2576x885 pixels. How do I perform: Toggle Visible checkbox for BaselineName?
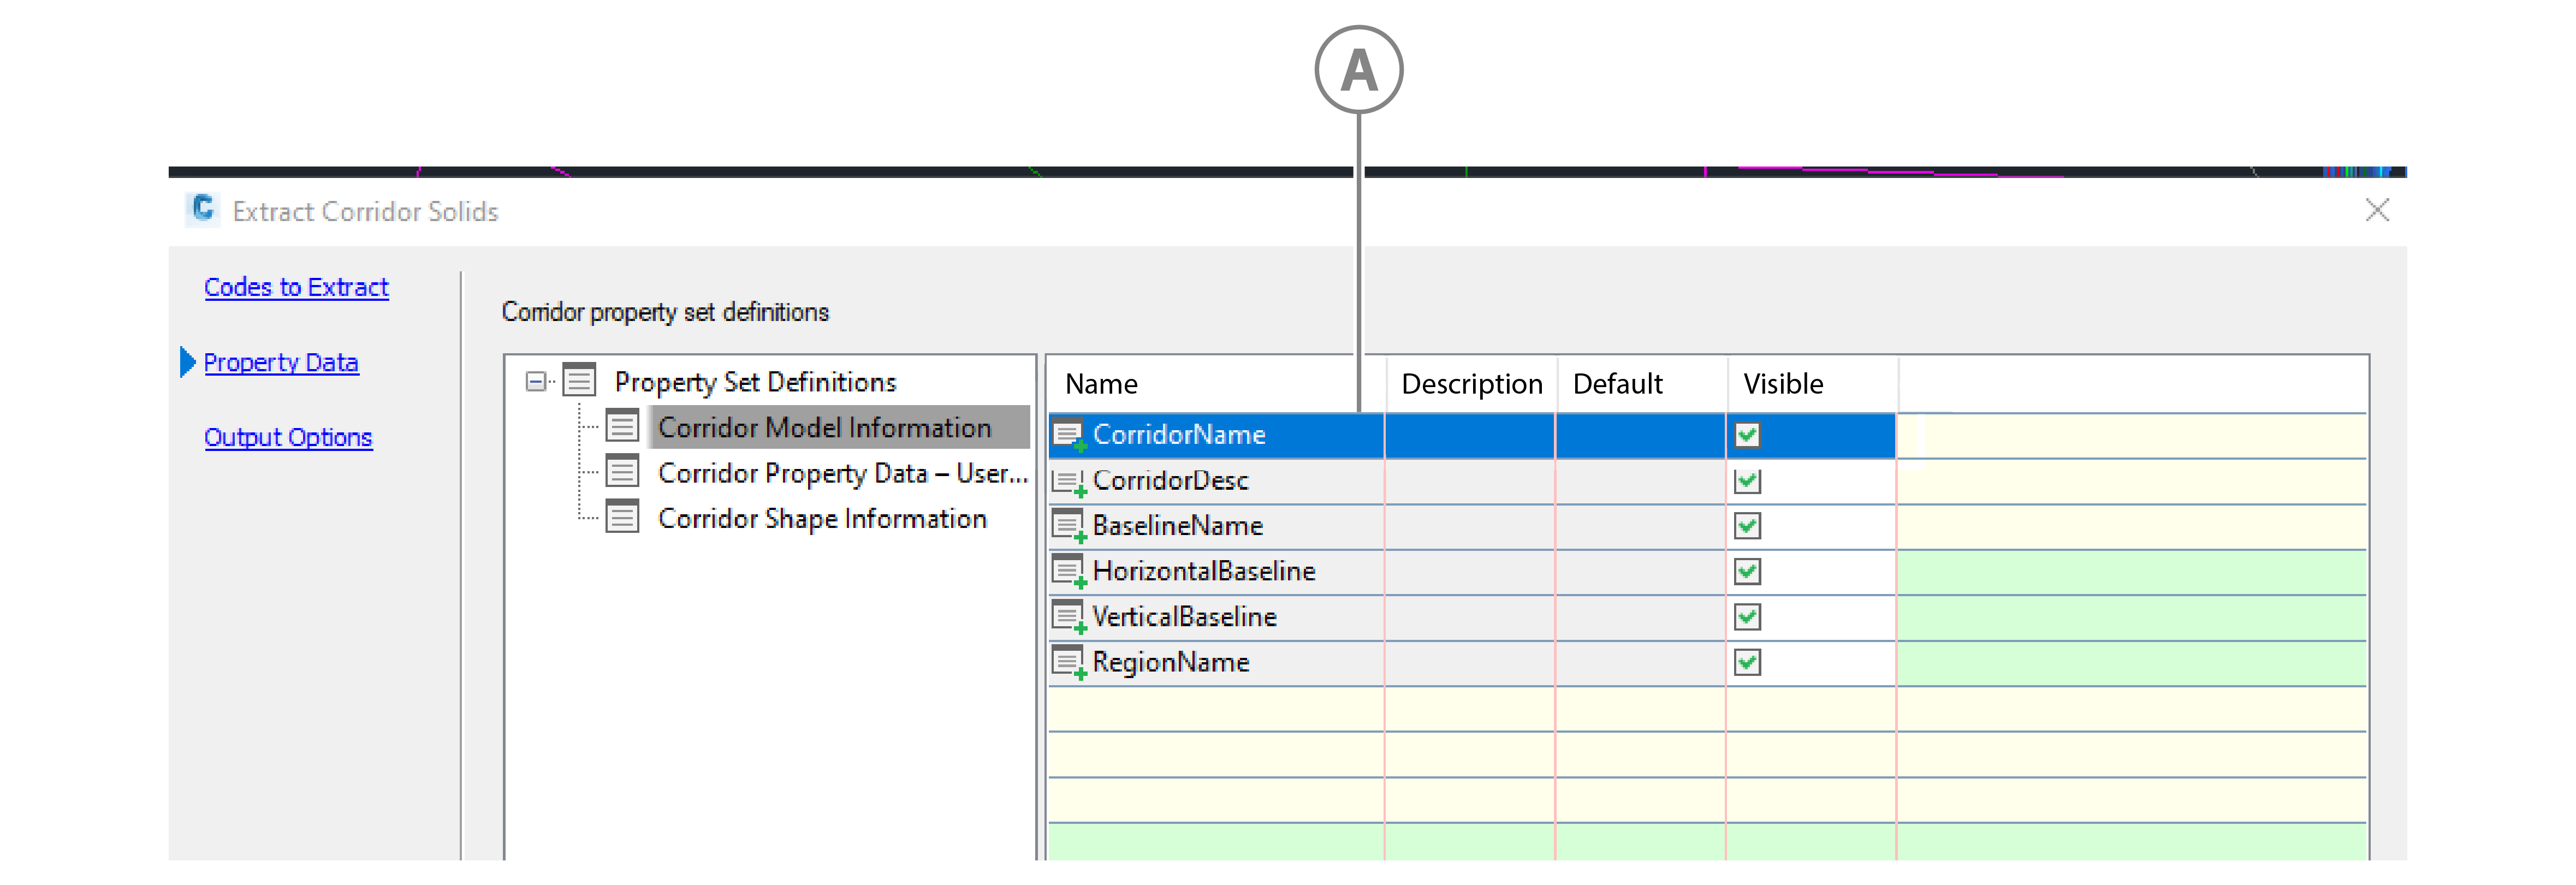(1747, 526)
